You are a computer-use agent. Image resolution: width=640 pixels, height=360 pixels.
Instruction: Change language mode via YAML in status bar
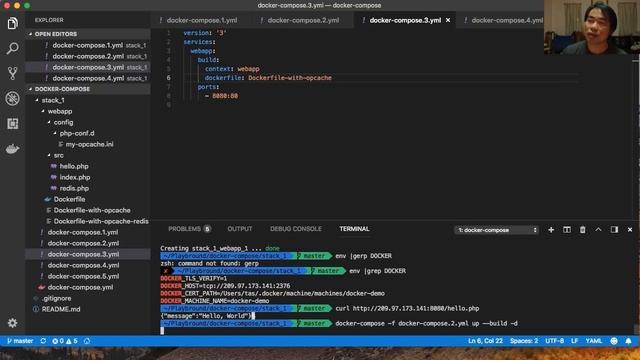tap(593, 341)
